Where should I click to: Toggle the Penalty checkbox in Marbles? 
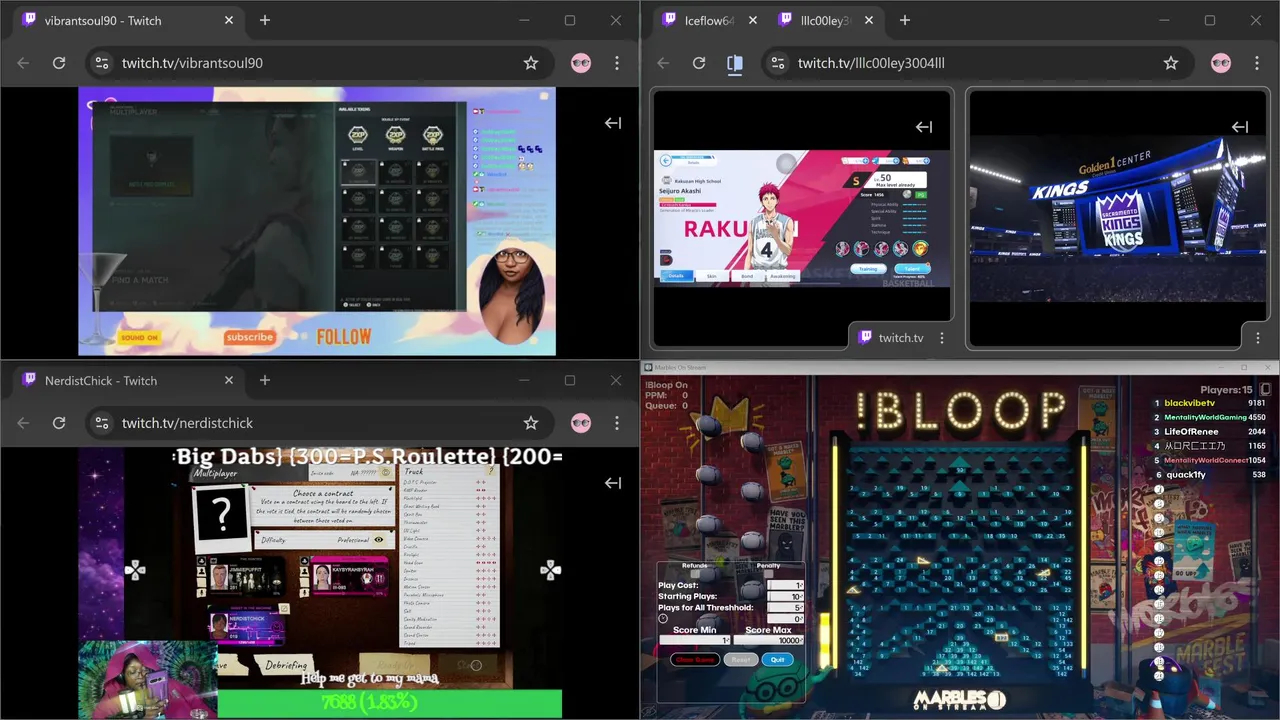[x=768, y=574]
